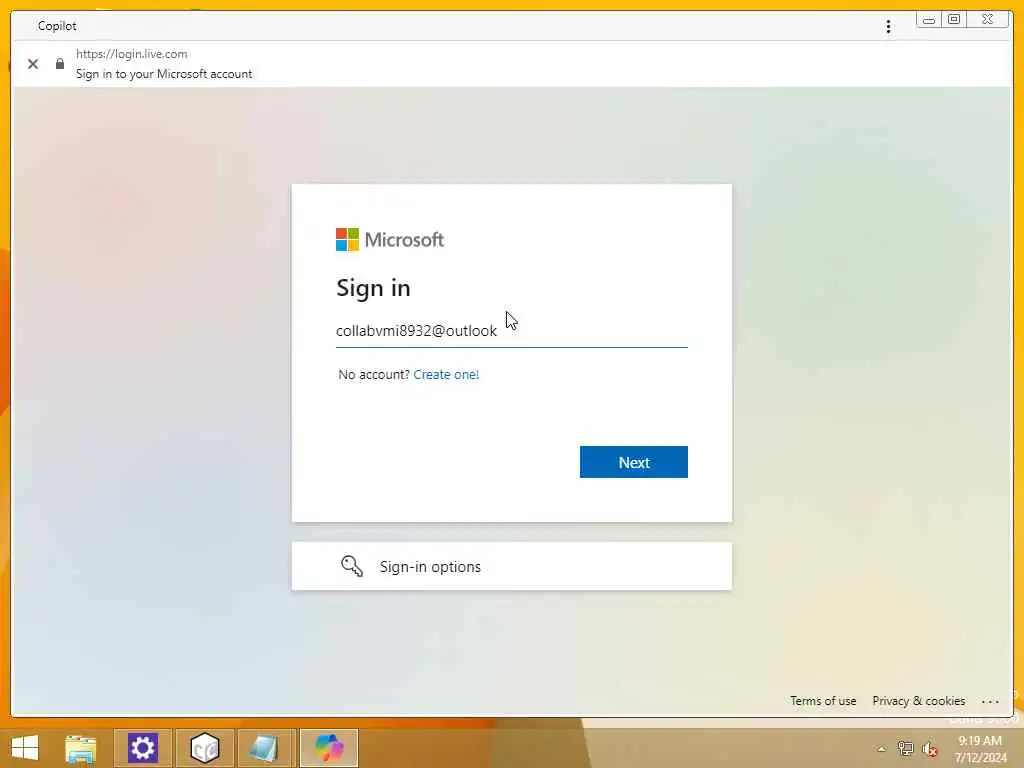Click the key icon in Sign-in options
Screen dimensions: 1024x768
tap(352, 566)
